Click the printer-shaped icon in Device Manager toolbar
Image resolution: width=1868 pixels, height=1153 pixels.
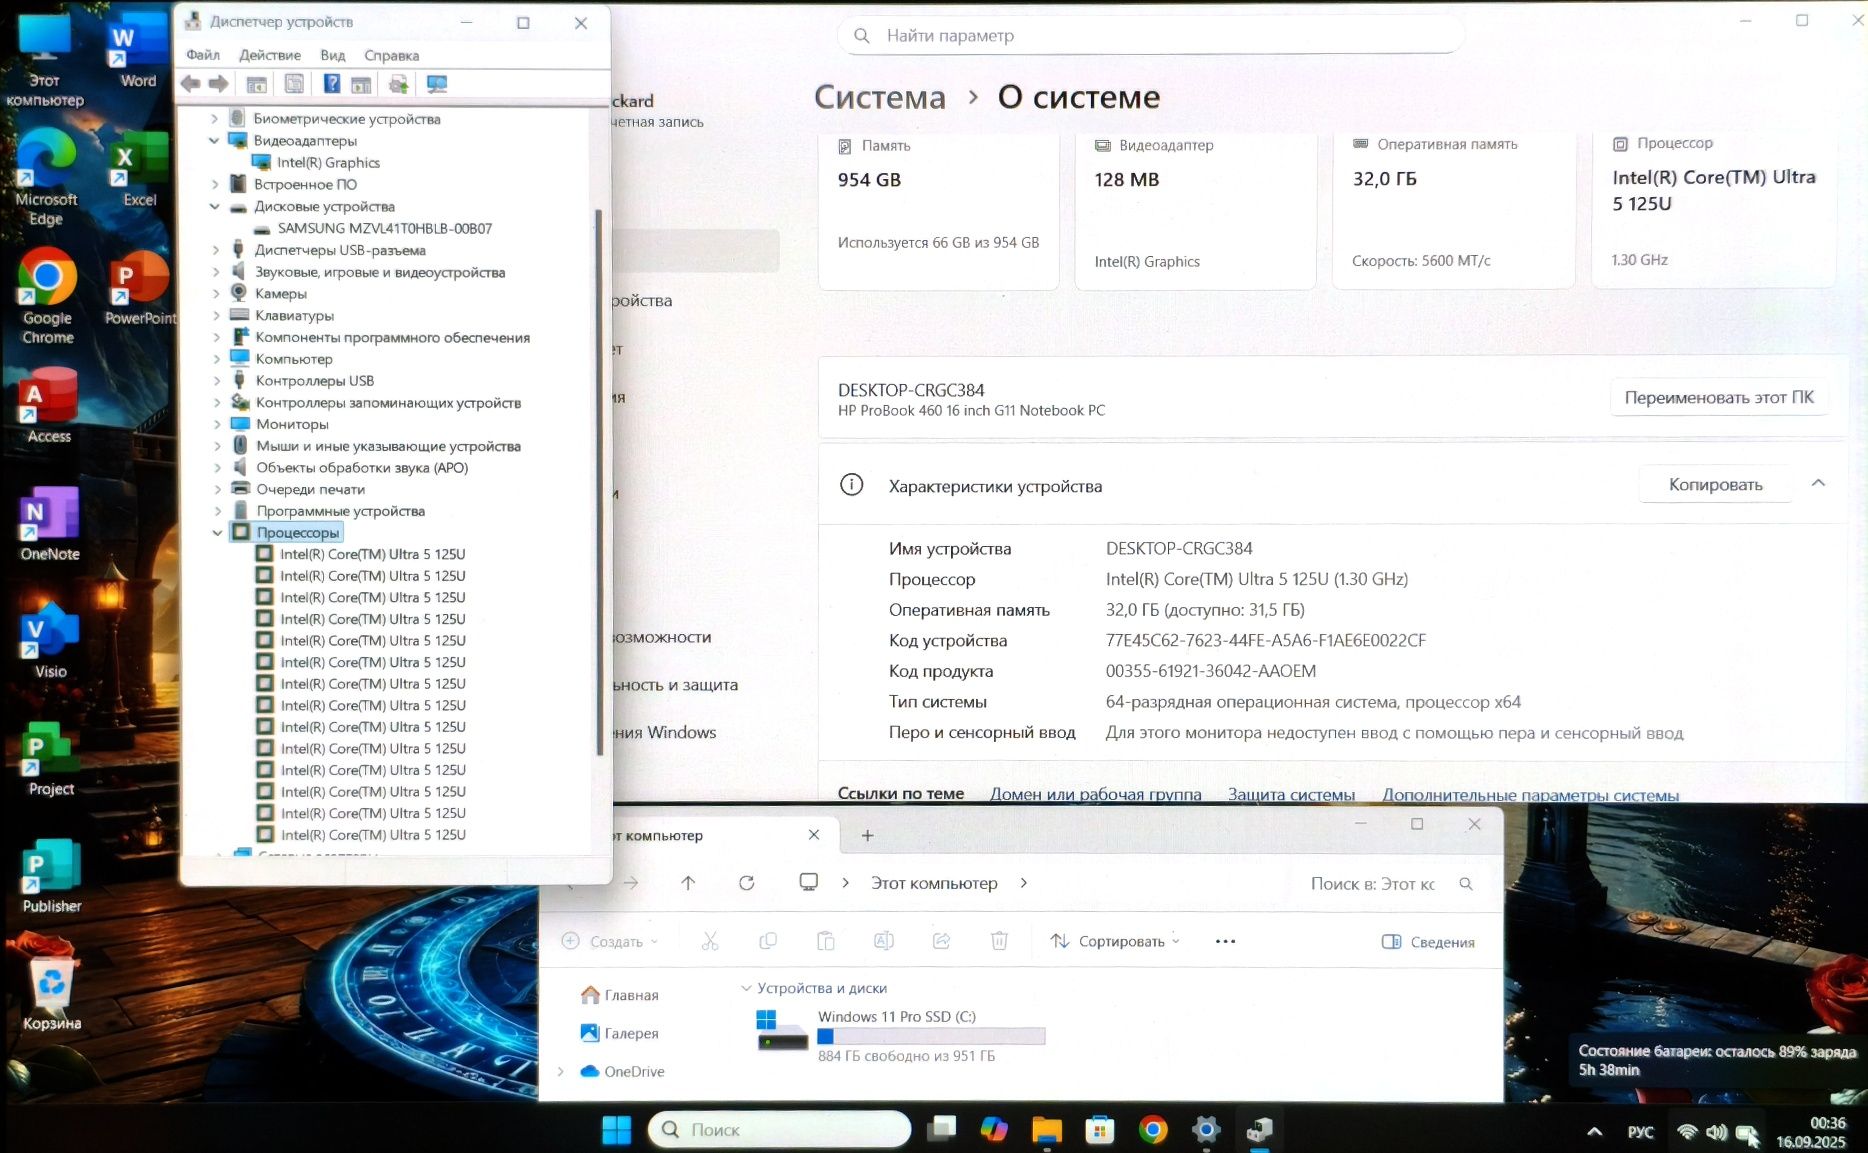click(x=398, y=84)
